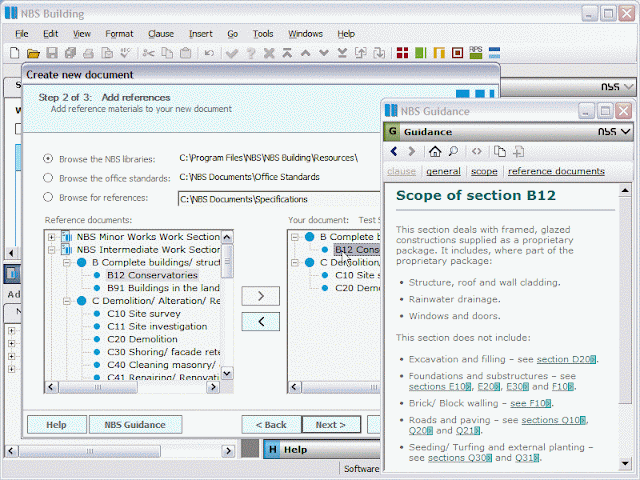Go back in NBS Guidance

pyautogui.click(x=394, y=152)
